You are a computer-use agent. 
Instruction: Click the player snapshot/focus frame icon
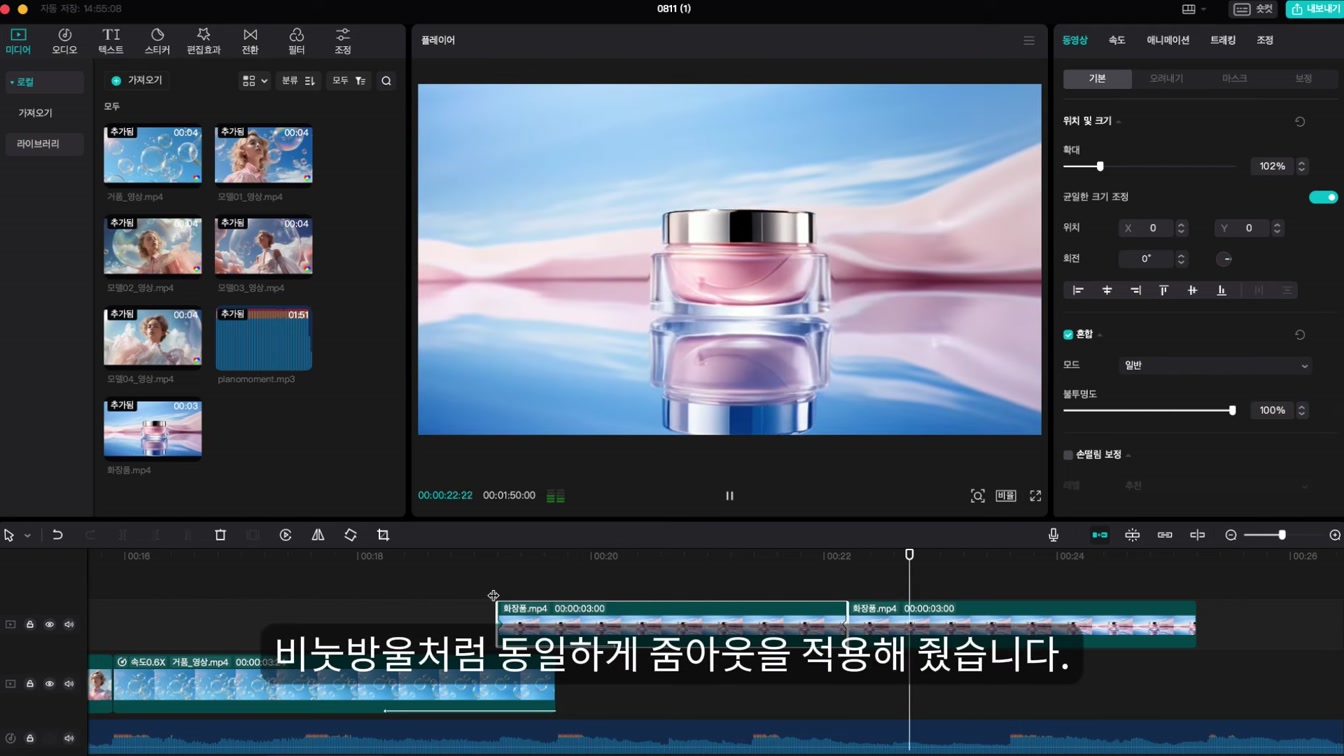point(977,496)
